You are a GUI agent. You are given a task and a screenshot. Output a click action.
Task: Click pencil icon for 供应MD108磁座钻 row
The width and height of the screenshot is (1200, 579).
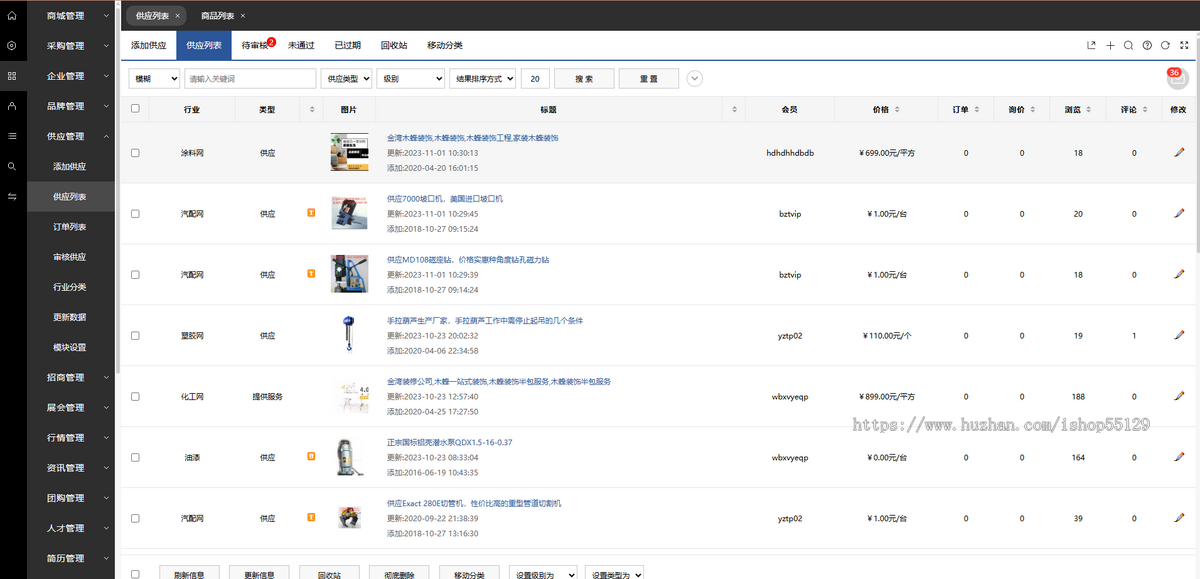(x=1179, y=274)
